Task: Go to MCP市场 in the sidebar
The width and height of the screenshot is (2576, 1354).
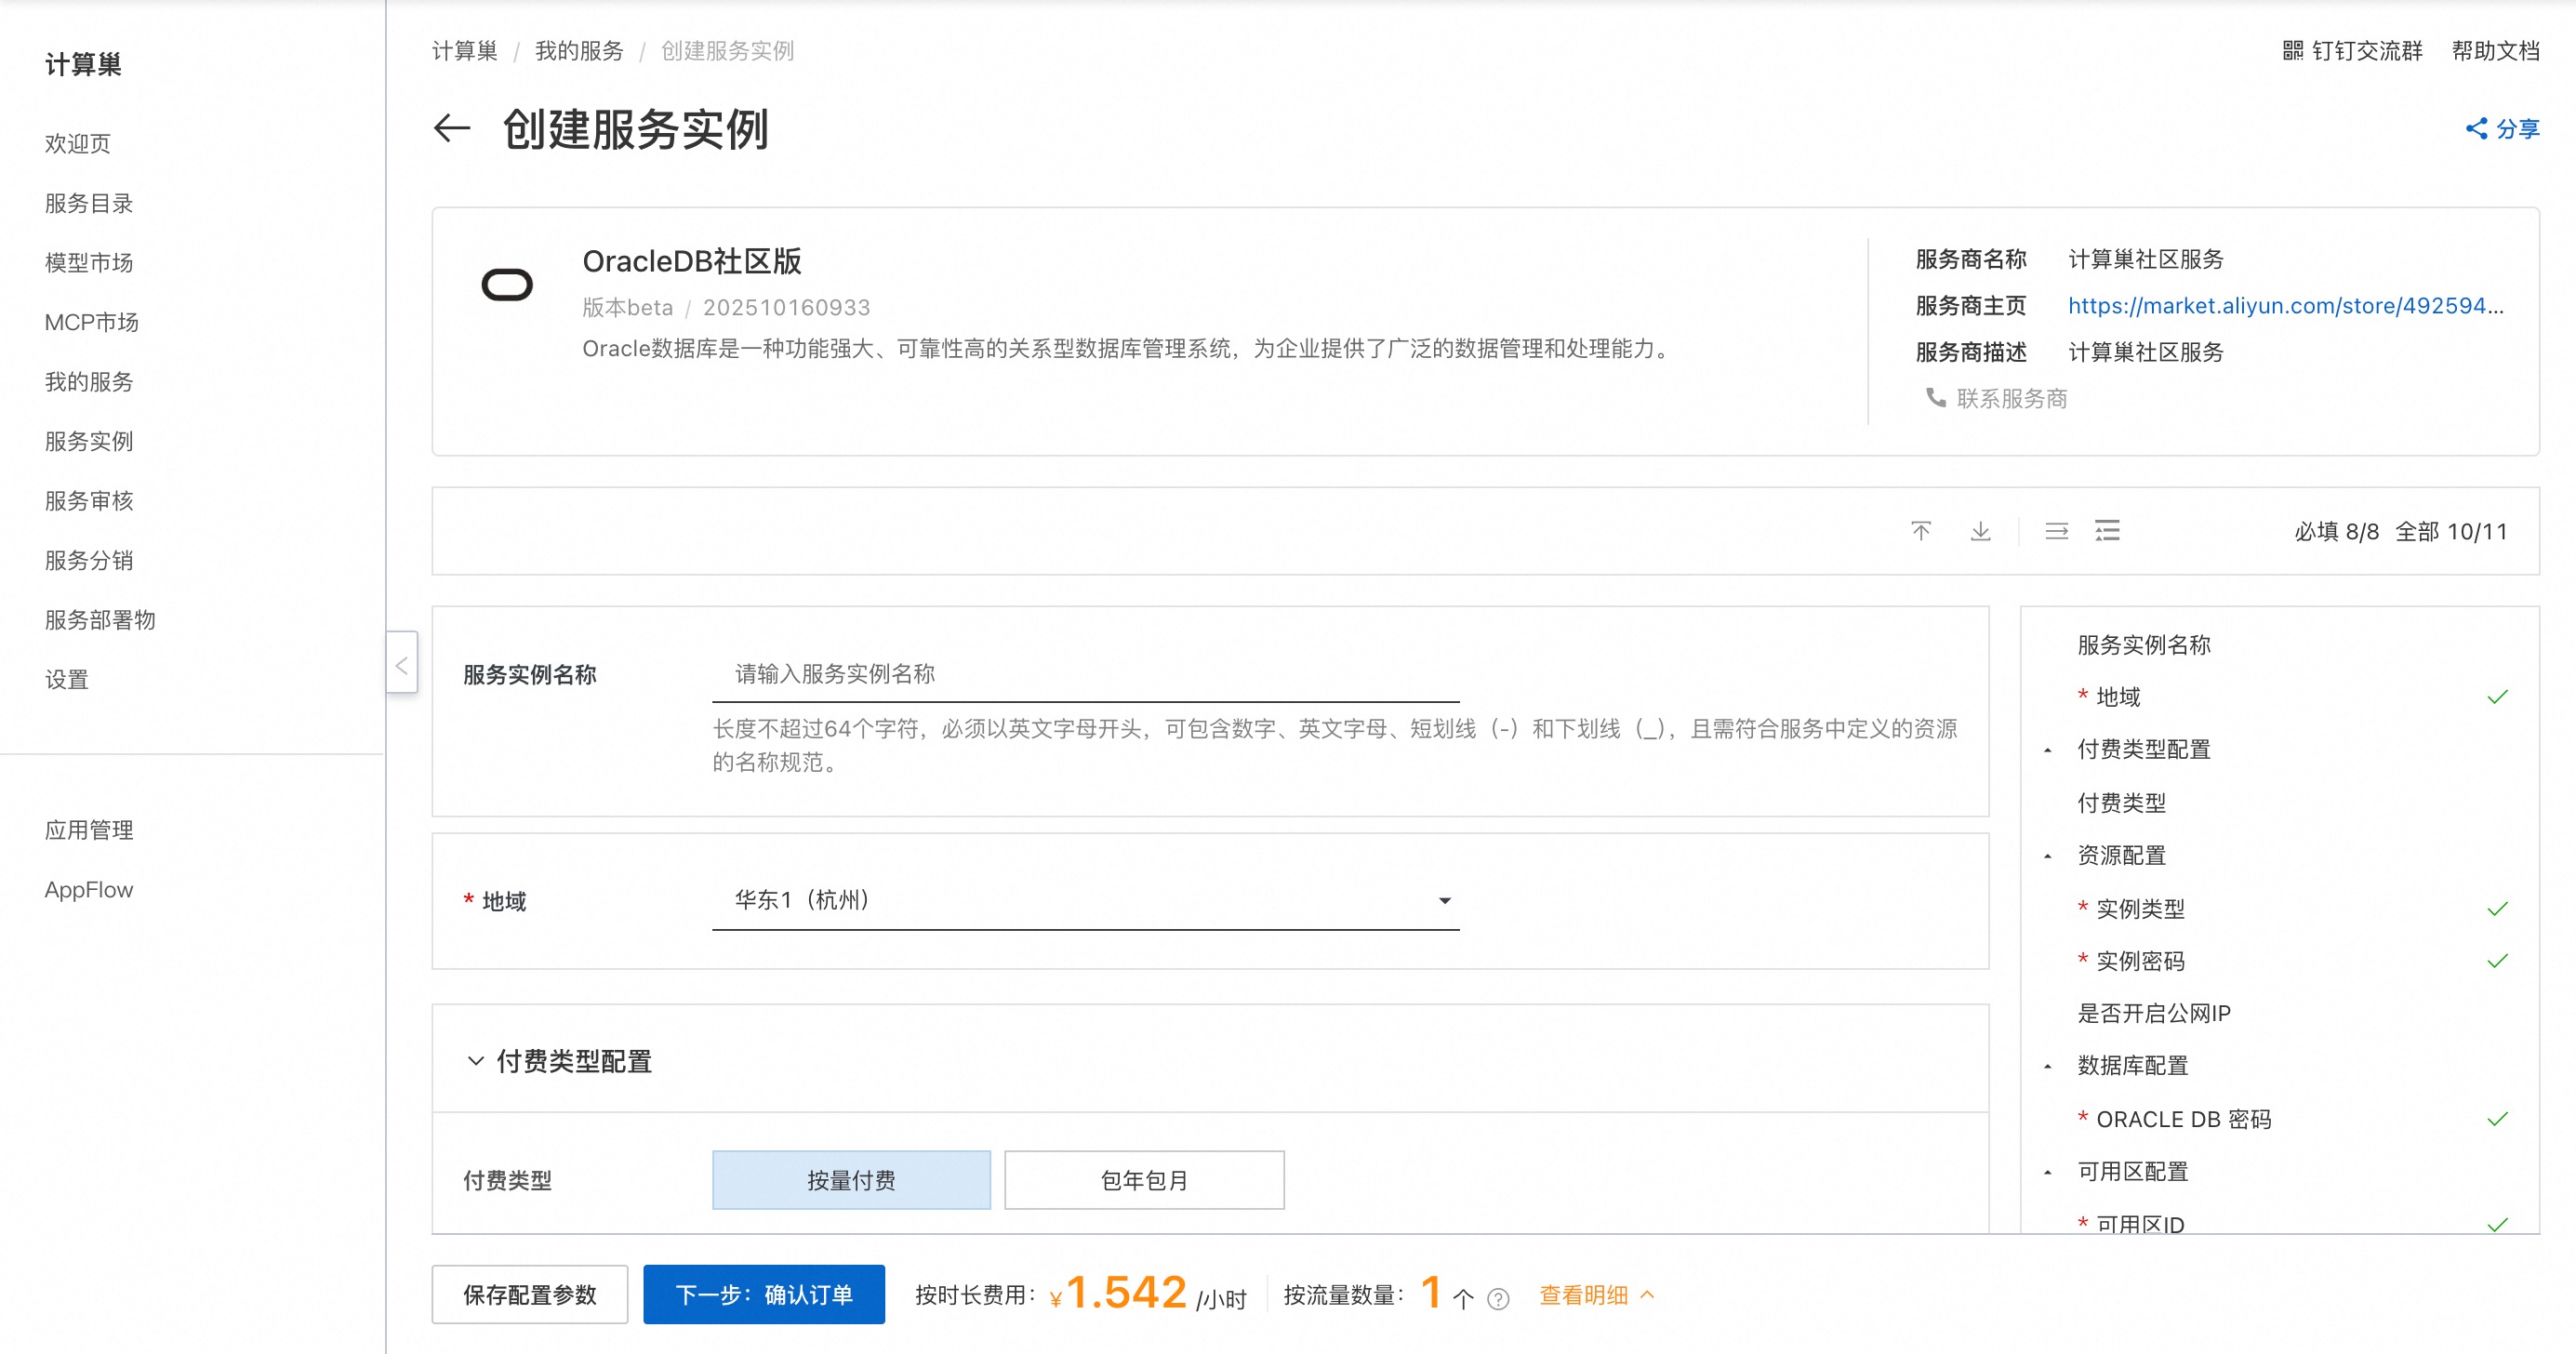Action: [92, 322]
